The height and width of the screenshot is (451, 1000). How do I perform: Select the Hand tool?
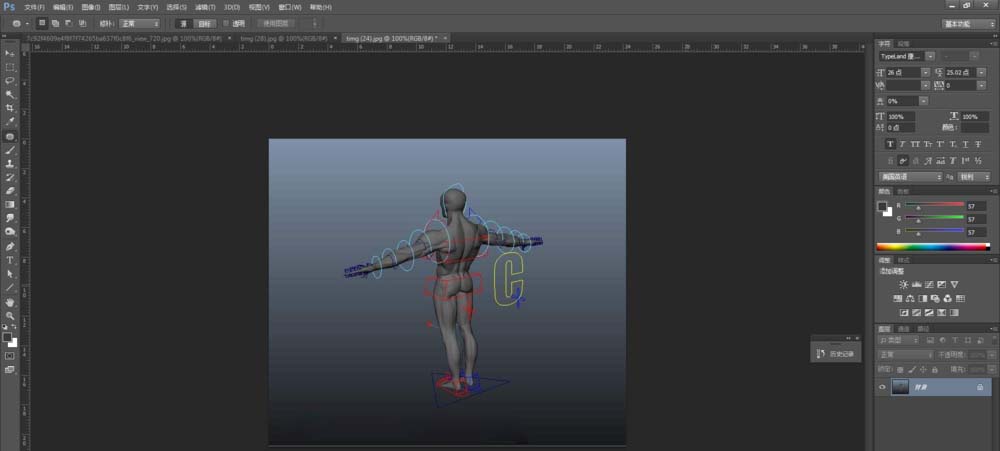(10, 301)
